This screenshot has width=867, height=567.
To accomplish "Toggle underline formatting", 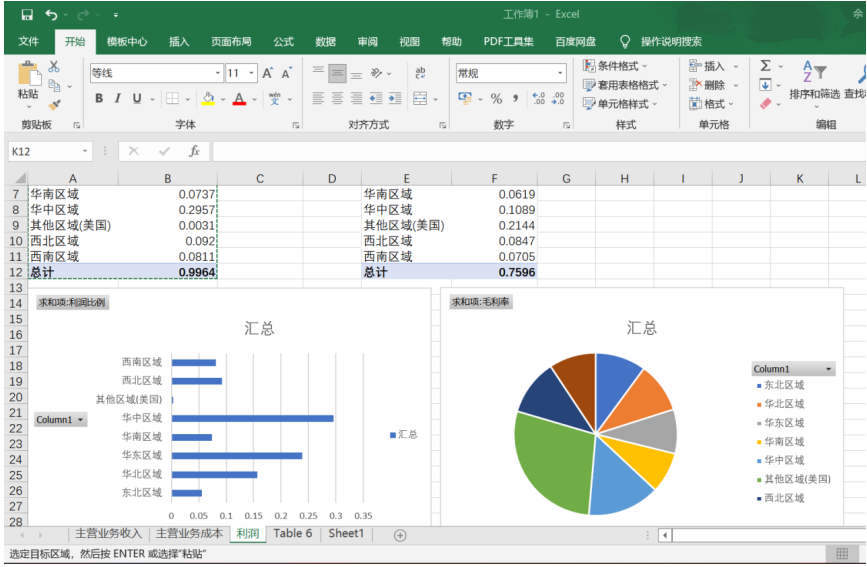I will [136, 99].
